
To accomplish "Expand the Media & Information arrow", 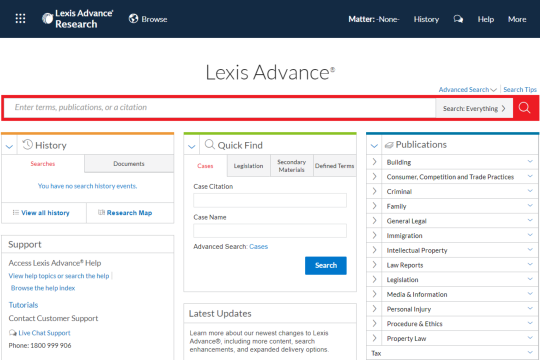I will (x=374, y=294).
